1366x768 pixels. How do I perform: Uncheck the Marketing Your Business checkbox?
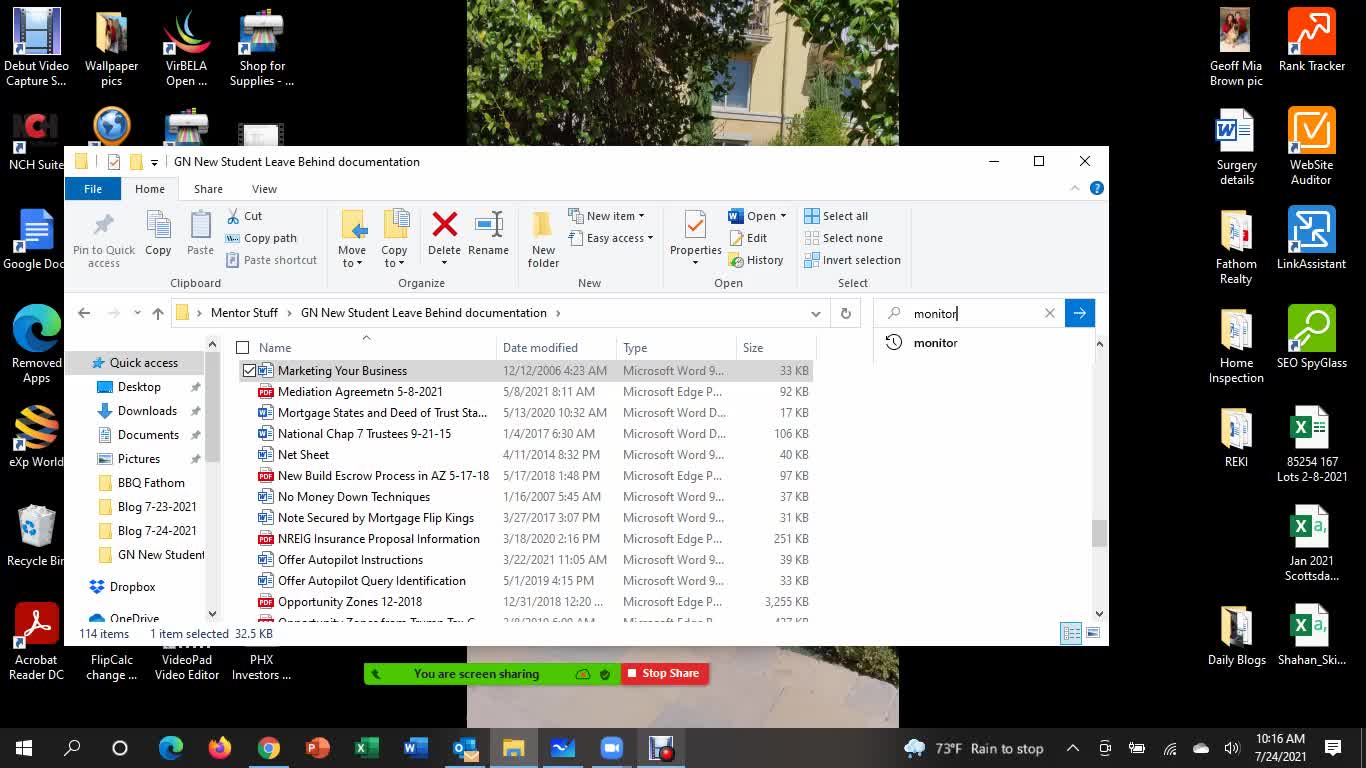click(249, 371)
